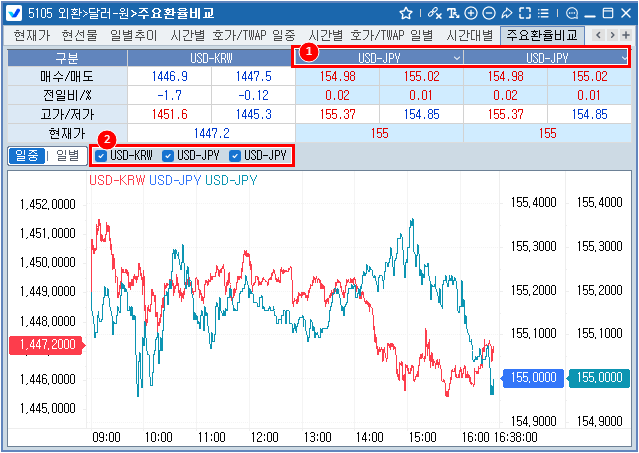Click the fullscreen capture frame icon
This screenshot has height=453, width=639.
coord(525,14)
